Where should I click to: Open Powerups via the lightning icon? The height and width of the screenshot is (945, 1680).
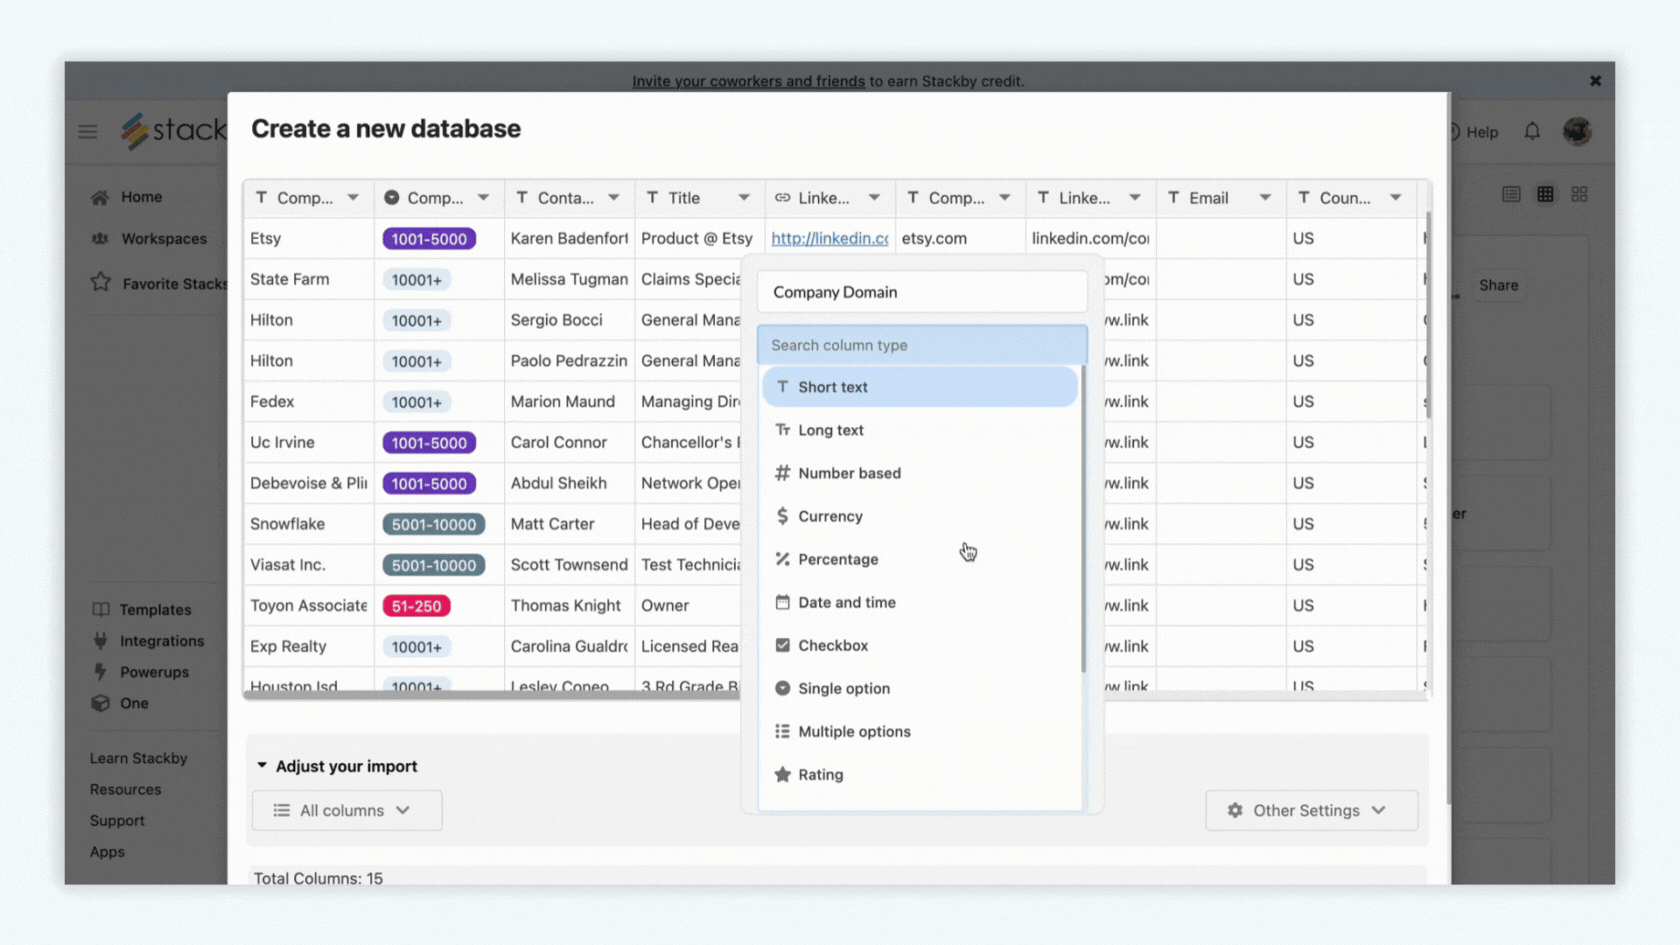click(100, 672)
